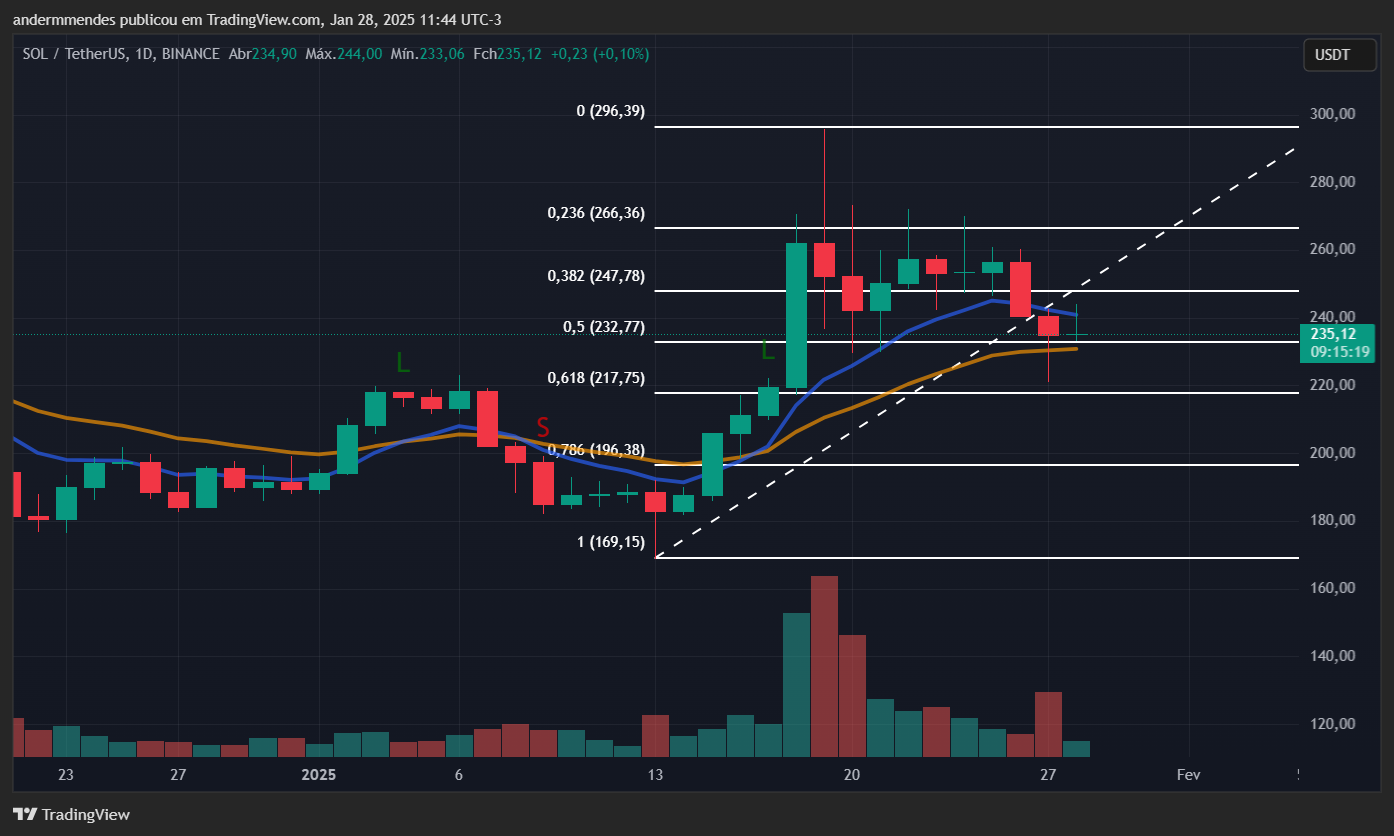The width and height of the screenshot is (1394, 836).
Task: Click the change value +0,23 (+0,10%)
Action: point(599,54)
